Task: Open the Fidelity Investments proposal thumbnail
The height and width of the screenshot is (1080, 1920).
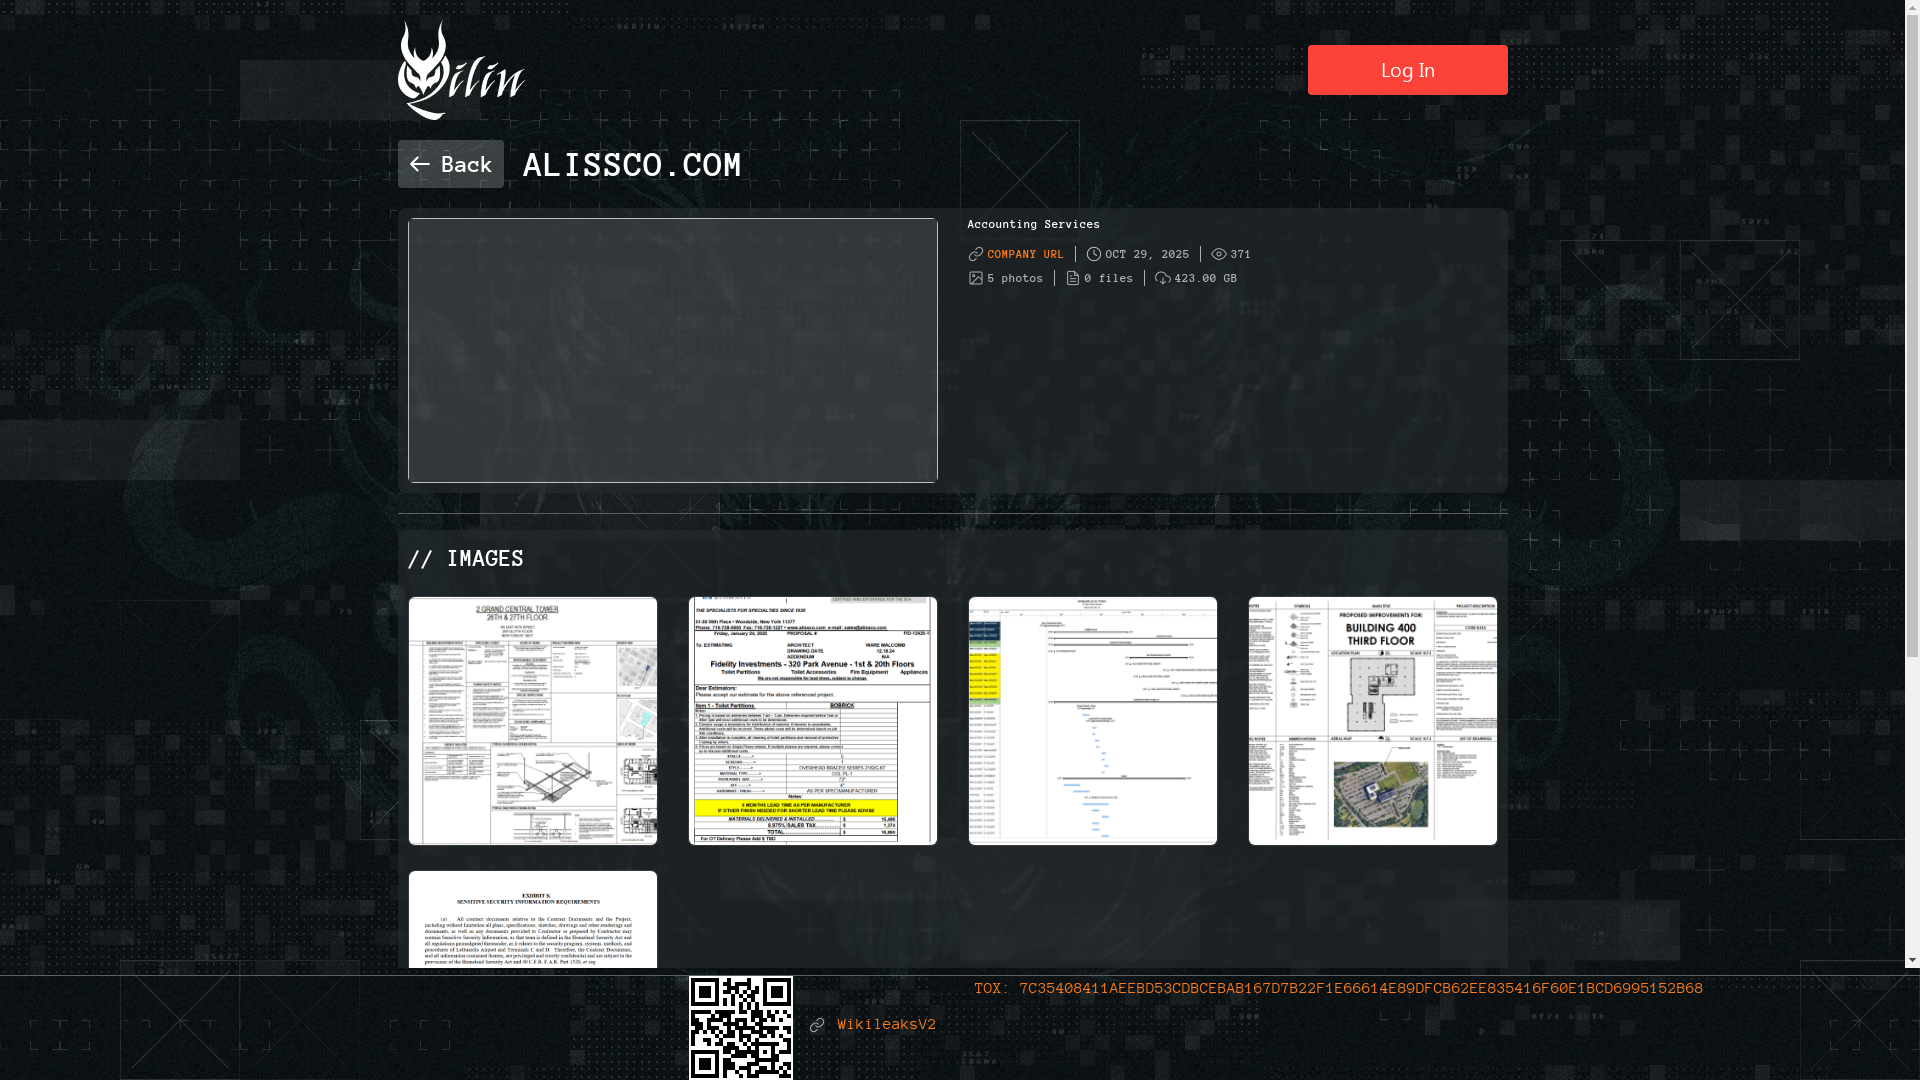Action: [813, 721]
